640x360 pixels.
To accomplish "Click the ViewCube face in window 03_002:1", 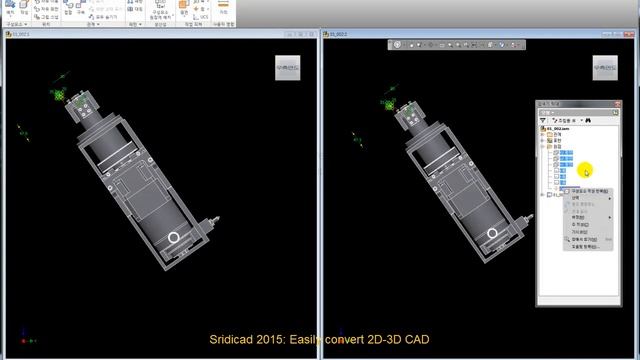I will [288, 67].
